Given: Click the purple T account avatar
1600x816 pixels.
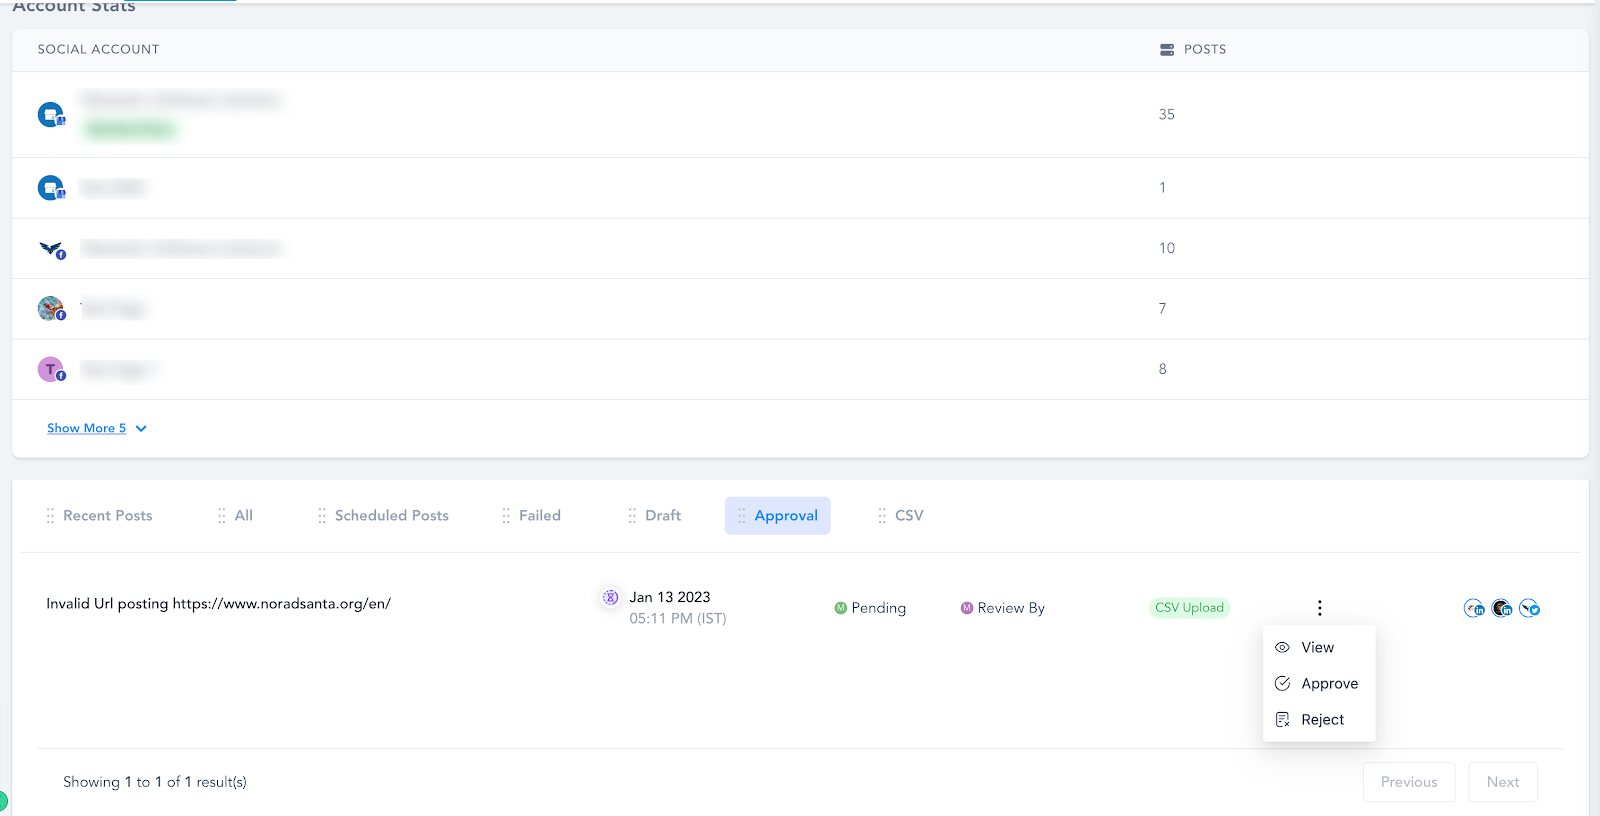Looking at the screenshot, I should (x=51, y=370).
